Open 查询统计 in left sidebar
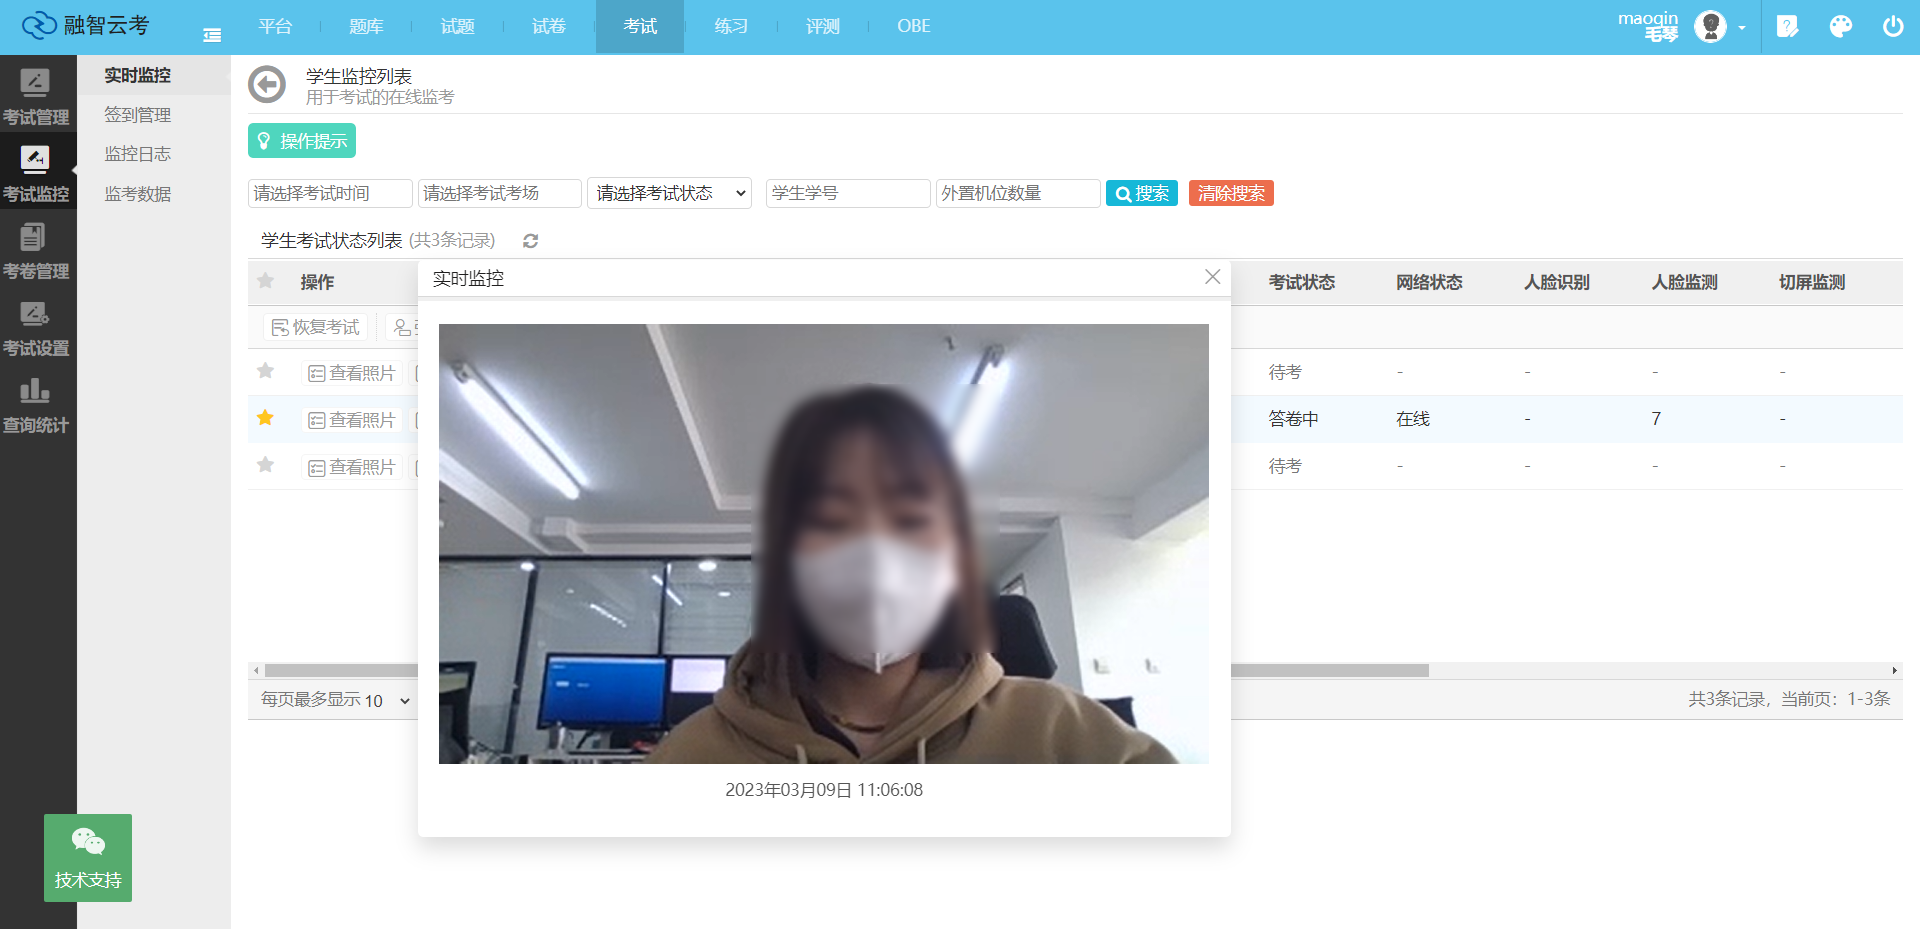 (x=36, y=406)
